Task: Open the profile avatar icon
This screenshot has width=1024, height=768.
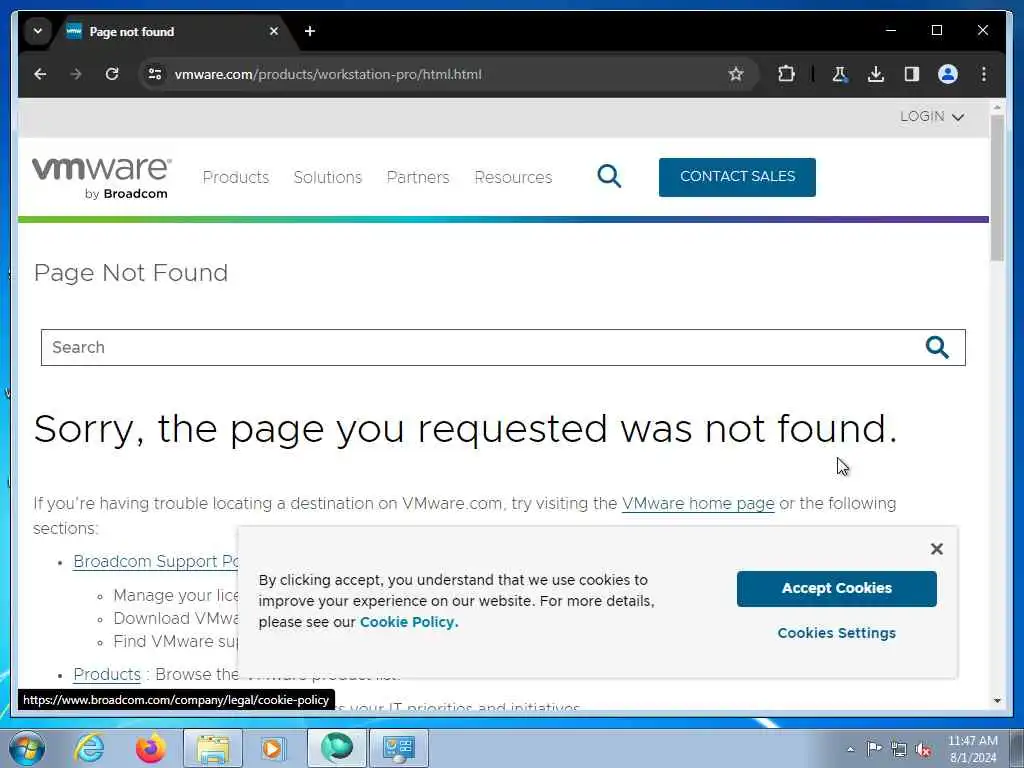Action: coord(948,74)
